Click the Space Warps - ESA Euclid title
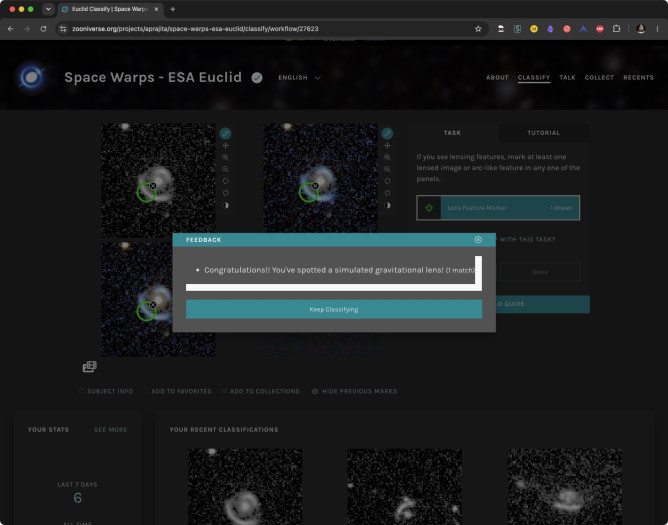668x525 pixels. 153,78
